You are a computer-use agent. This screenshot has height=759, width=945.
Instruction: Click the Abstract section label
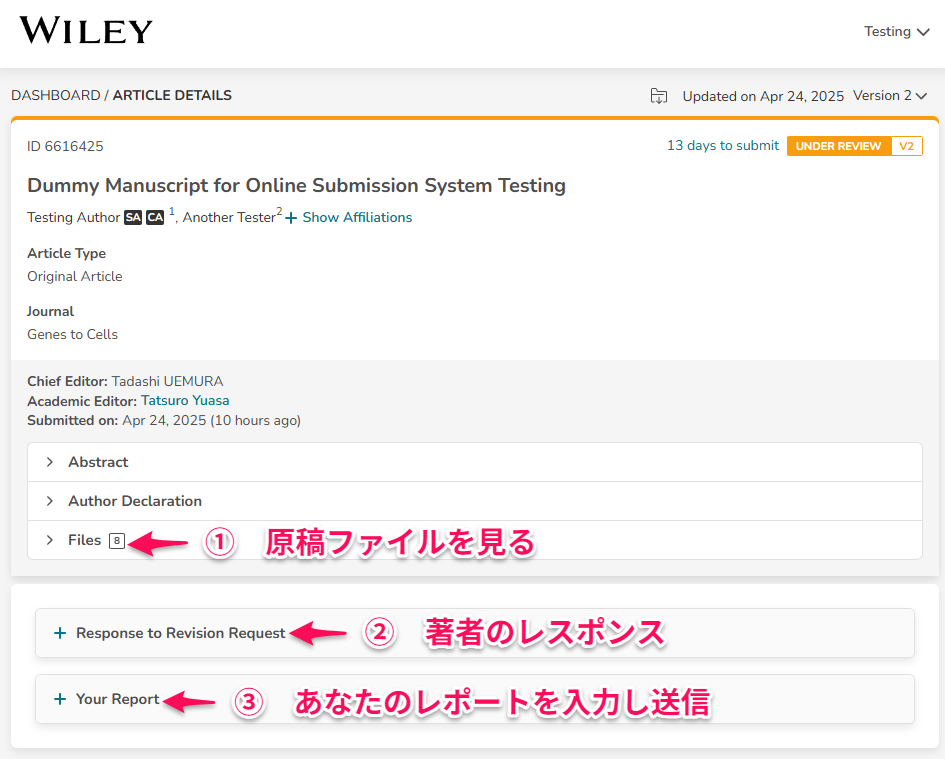pos(98,462)
